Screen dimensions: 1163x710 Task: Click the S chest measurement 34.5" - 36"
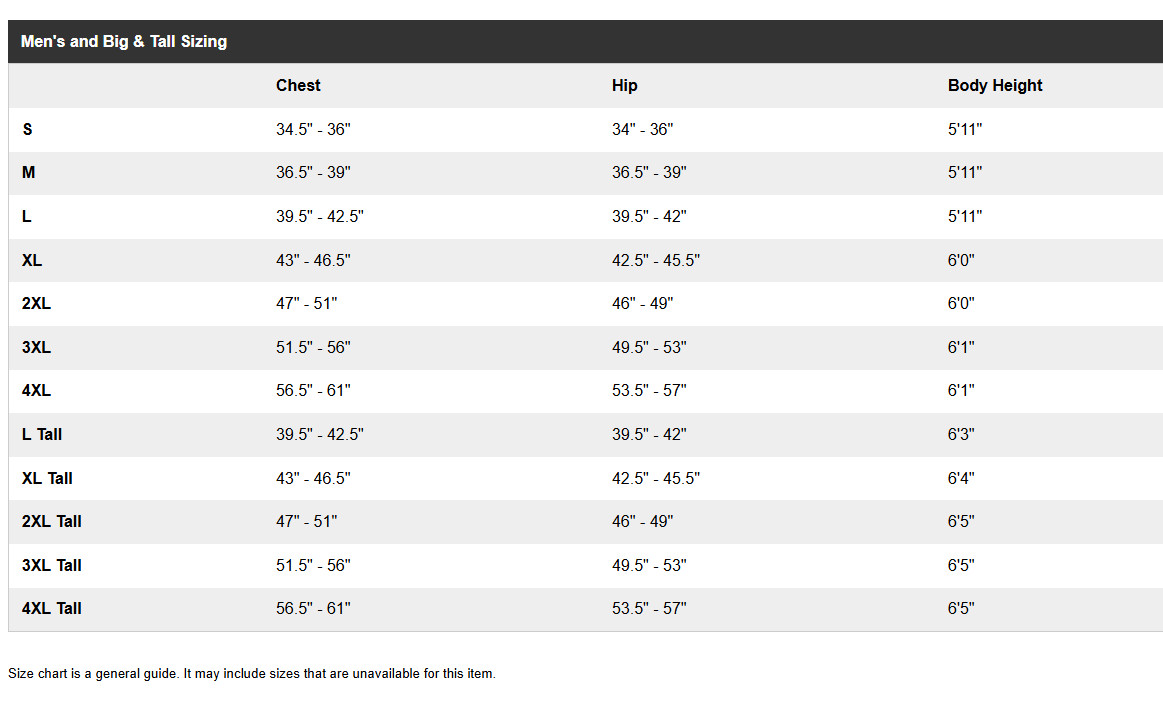pos(313,130)
